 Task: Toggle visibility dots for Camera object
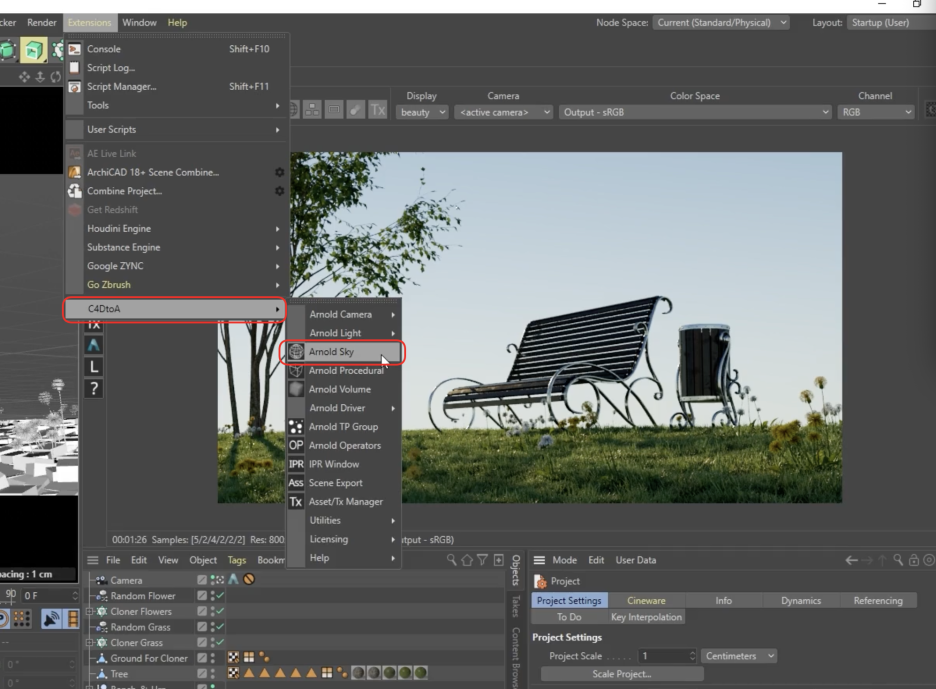coord(213,580)
